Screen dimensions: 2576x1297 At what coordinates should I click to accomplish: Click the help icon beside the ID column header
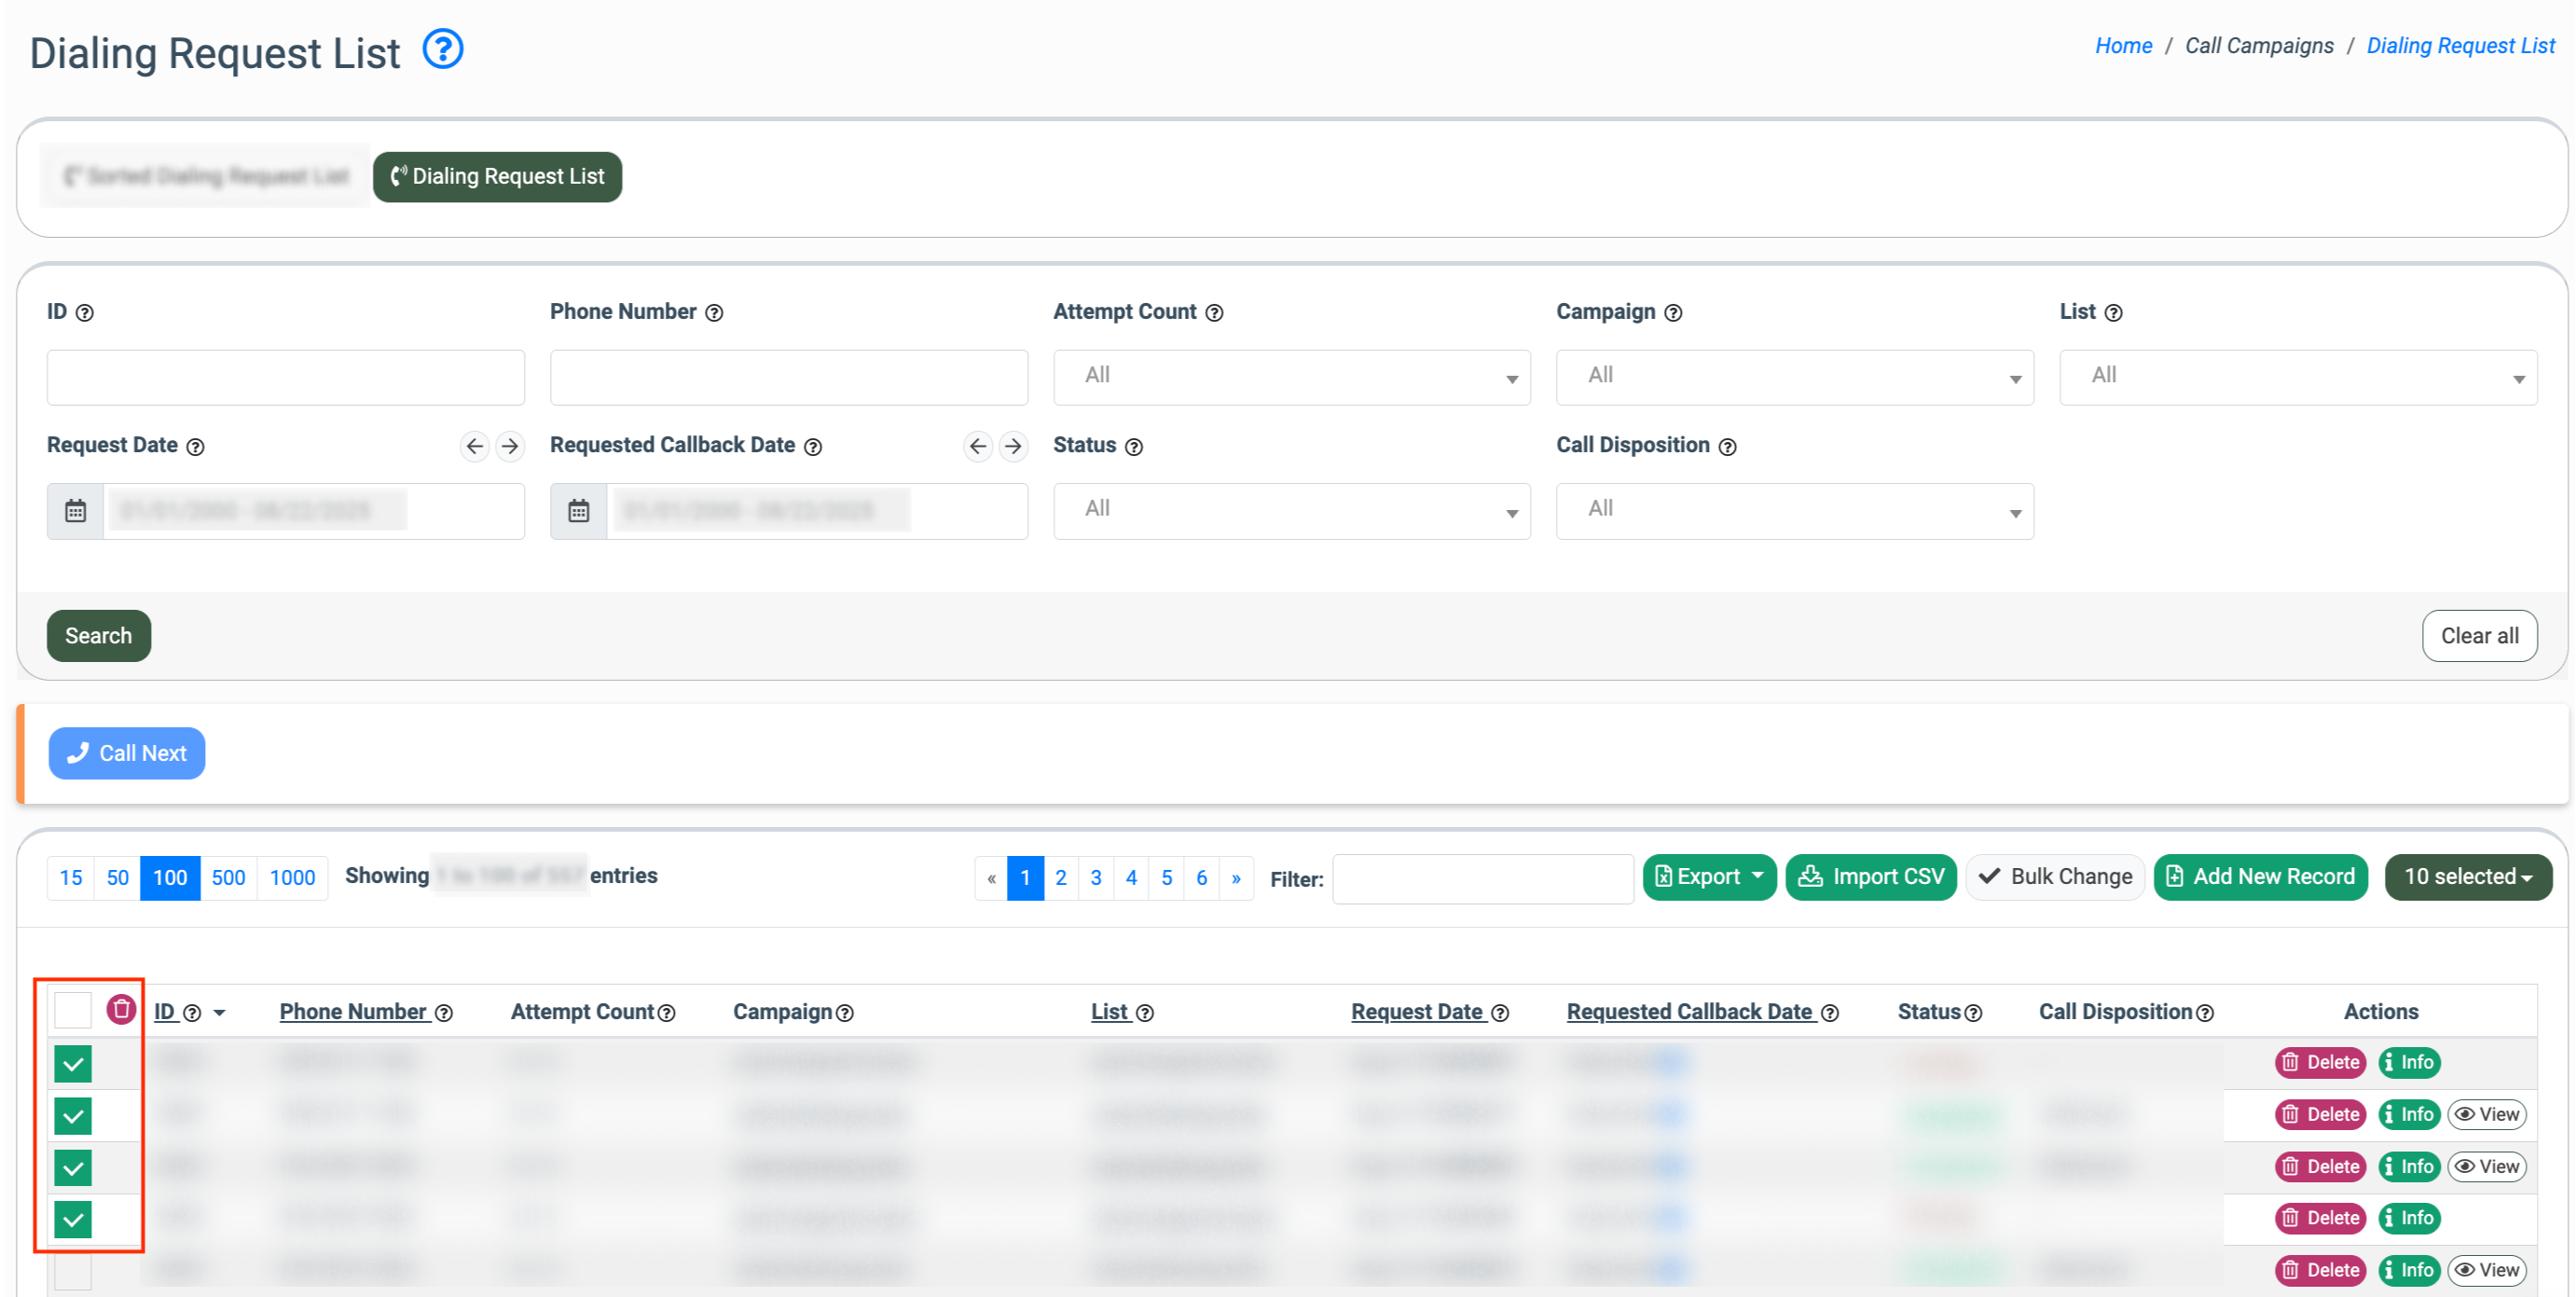pyautogui.click(x=192, y=1013)
